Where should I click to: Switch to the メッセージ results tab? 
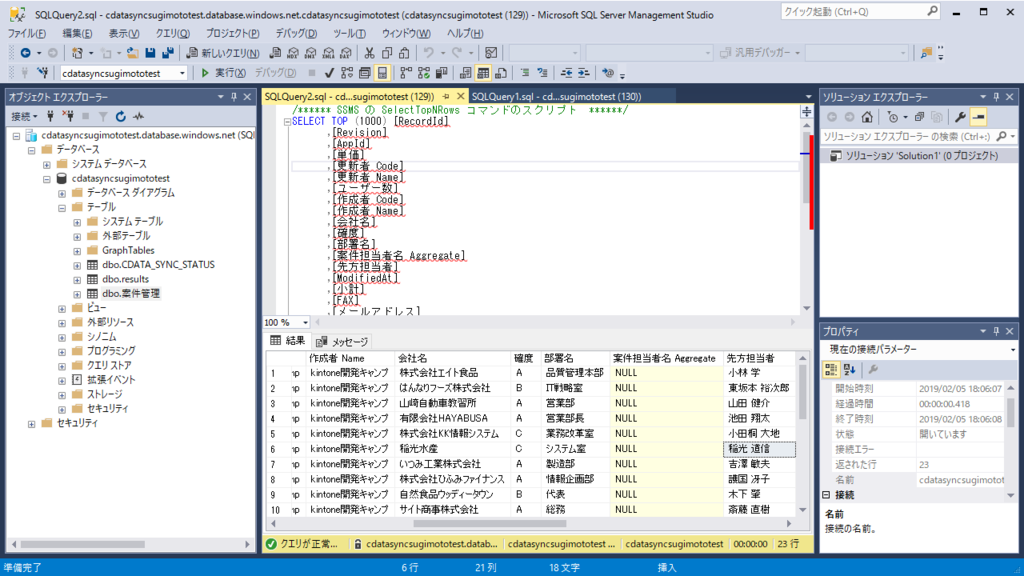click(343, 342)
